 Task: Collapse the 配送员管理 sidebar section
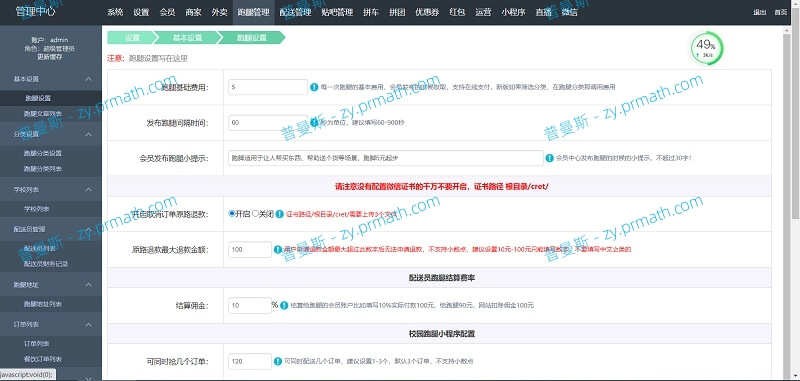(x=88, y=229)
